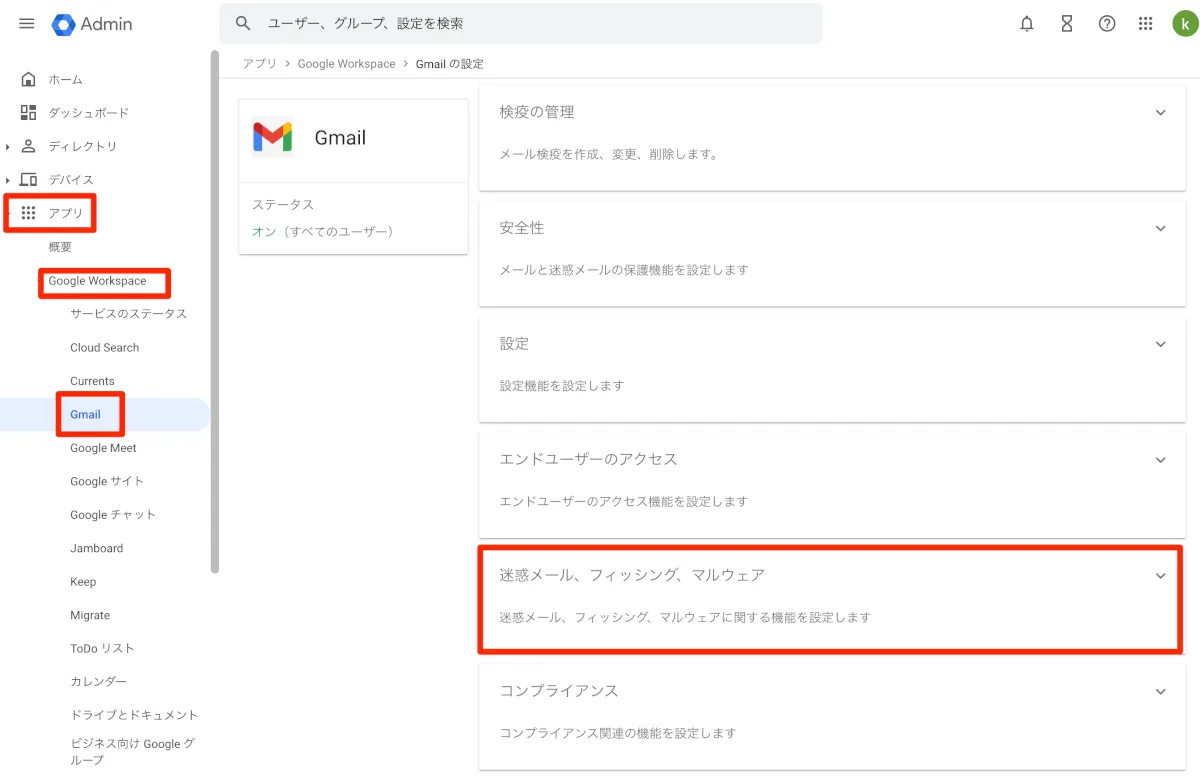
Task: Open Cloud Search in sidebar
Action: 104,348
